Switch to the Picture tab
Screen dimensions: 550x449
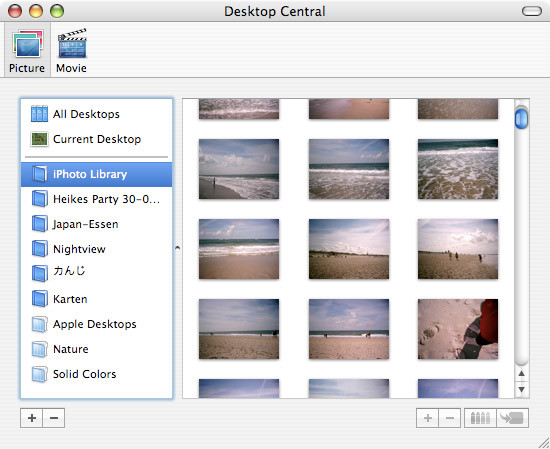tap(27, 50)
